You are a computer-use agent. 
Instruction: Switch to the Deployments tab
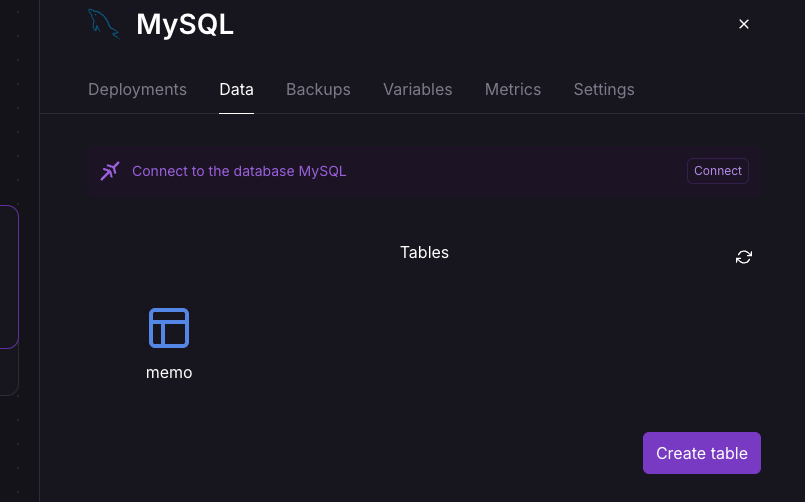137,89
